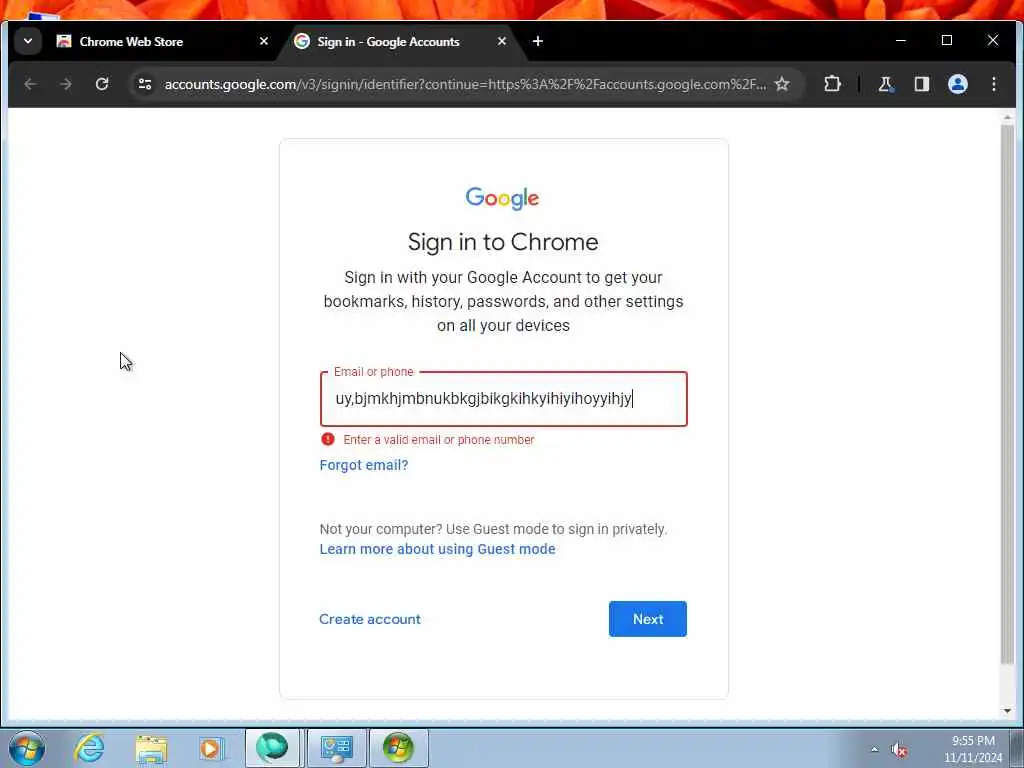
Task: Open the Chrome profile avatar
Action: pyautogui.click(x=957, y=84)
